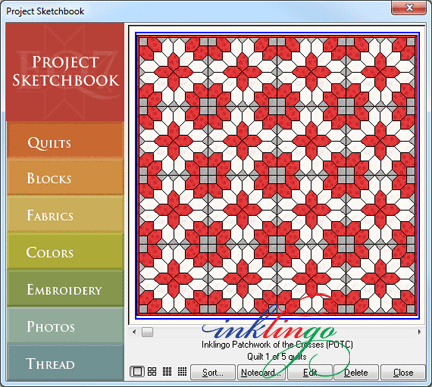Click the Close button
Image resolution: width=432 pixels, height=387 pixels.
click(403, 372)
